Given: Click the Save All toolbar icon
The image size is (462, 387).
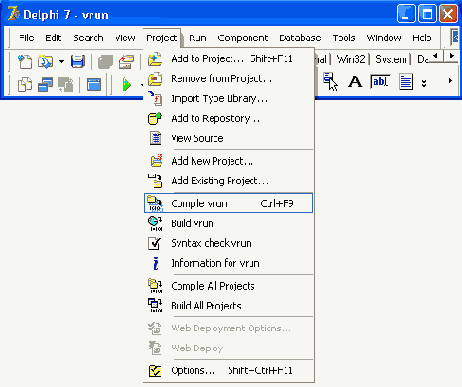Looking at the screenshot, I should coord(105,62).
